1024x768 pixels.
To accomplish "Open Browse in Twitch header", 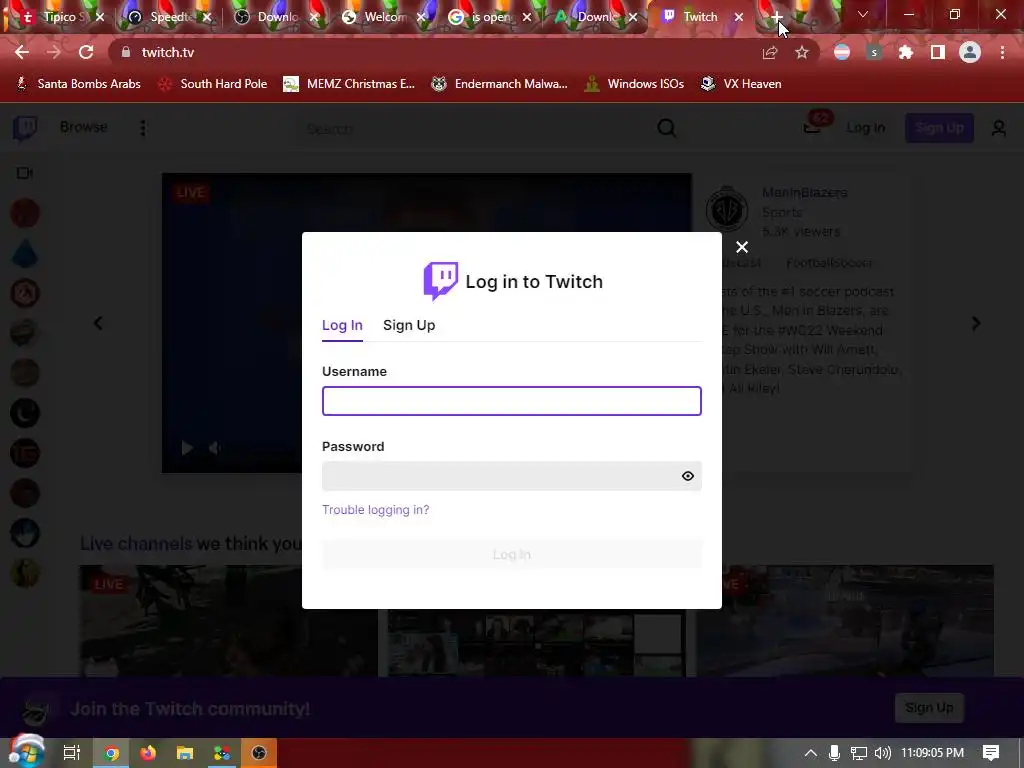I will [x=84, y=127].
